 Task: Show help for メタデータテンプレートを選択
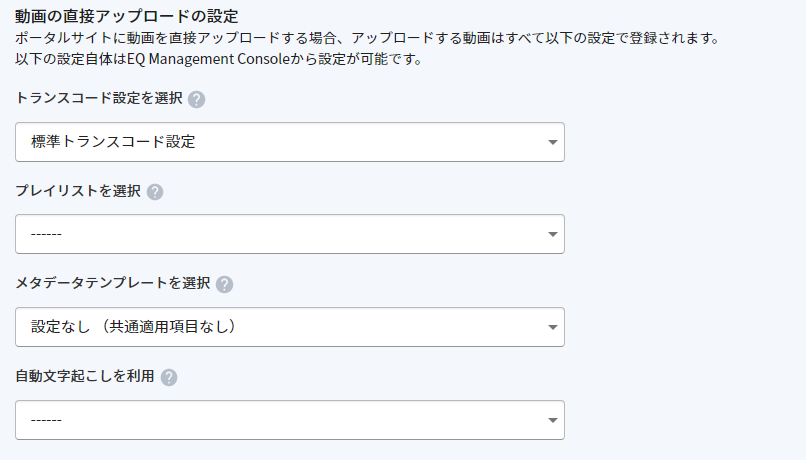224,284
